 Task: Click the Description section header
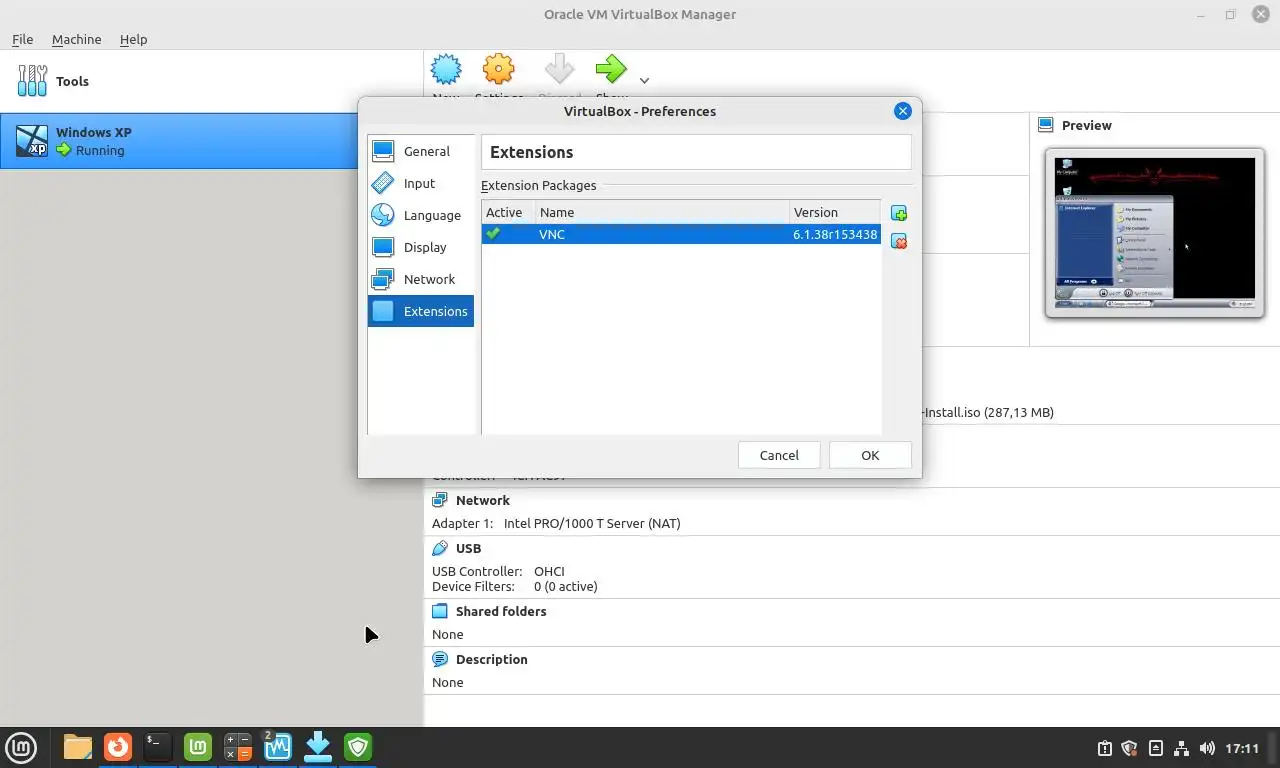pyautogui.click(x=491, y=659)
